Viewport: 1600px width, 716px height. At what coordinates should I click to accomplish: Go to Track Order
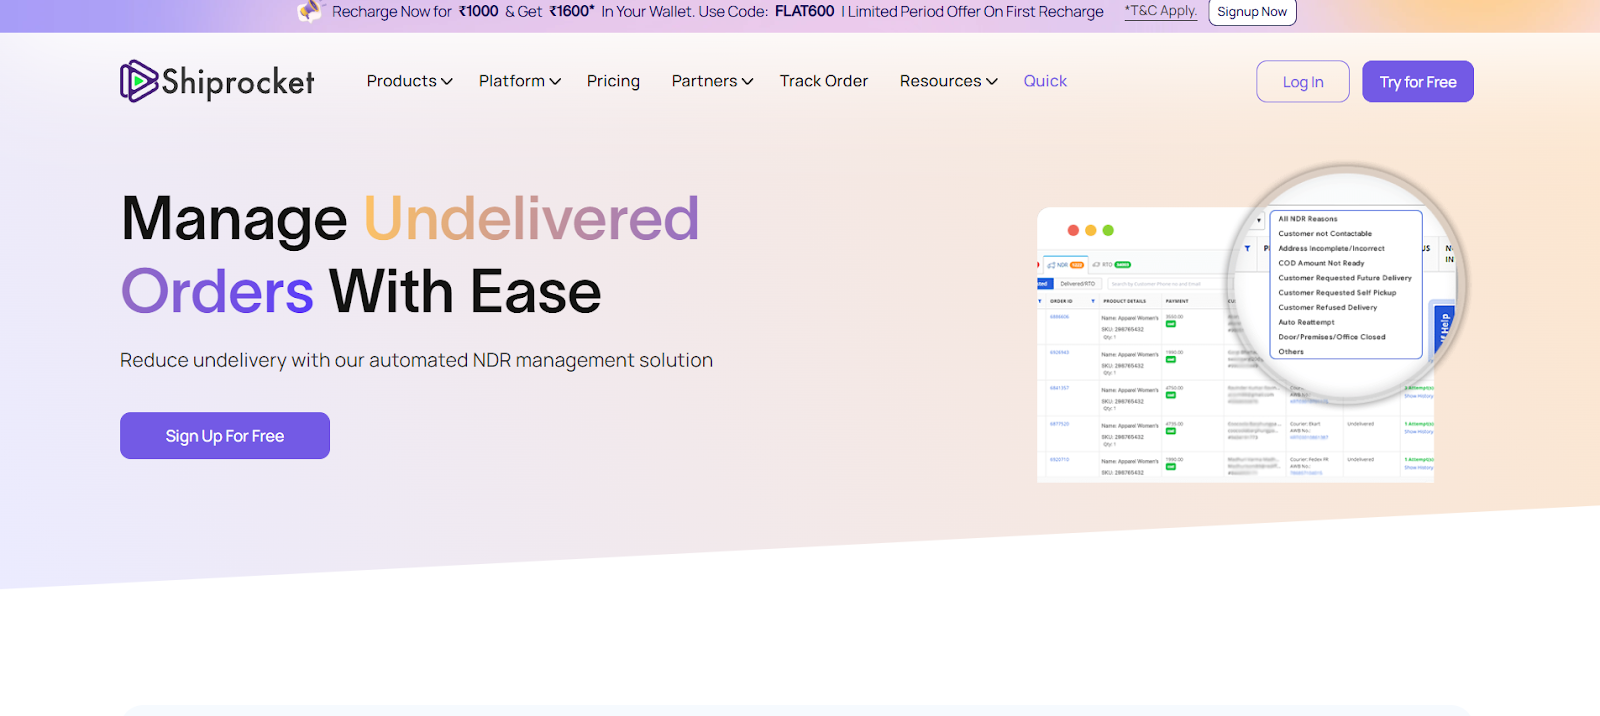pyautogui.click(x=823, y=81)
